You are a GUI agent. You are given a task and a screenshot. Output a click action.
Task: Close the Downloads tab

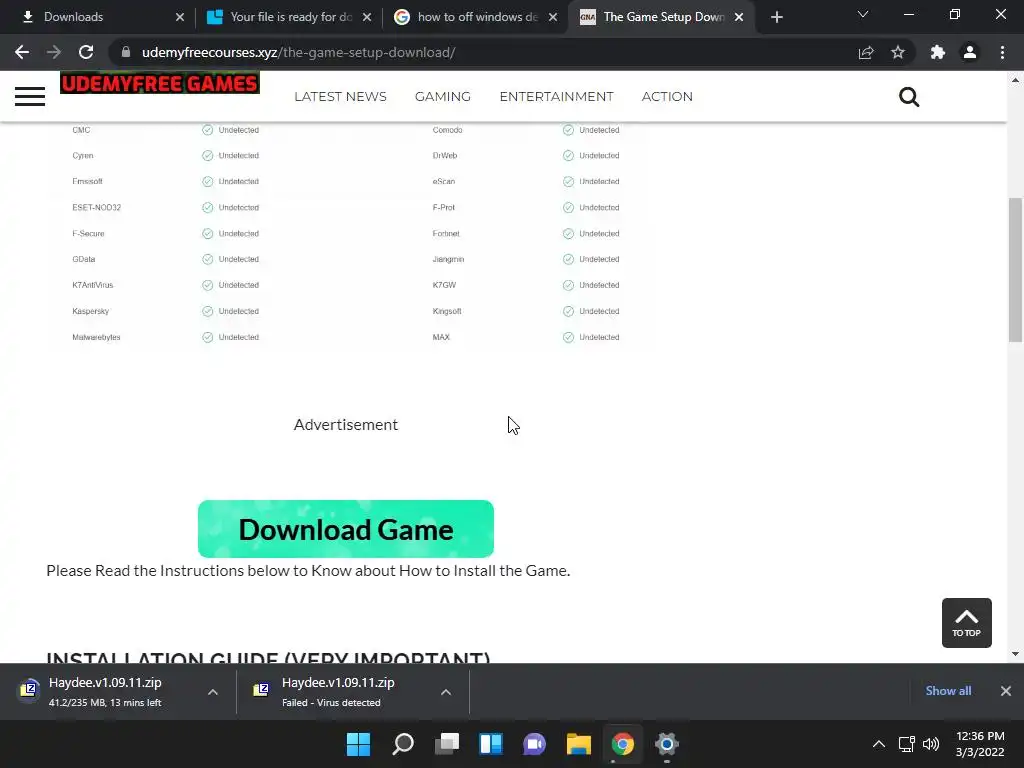point(180,17)
